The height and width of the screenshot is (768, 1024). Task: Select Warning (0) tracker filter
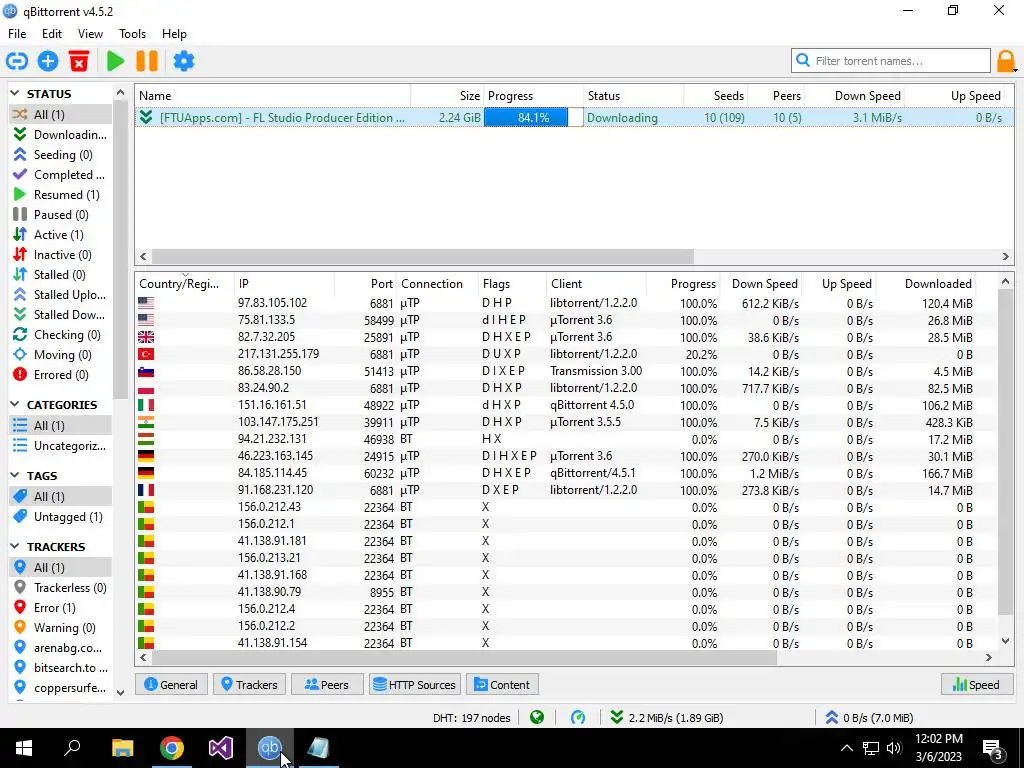tap(60, 628)
